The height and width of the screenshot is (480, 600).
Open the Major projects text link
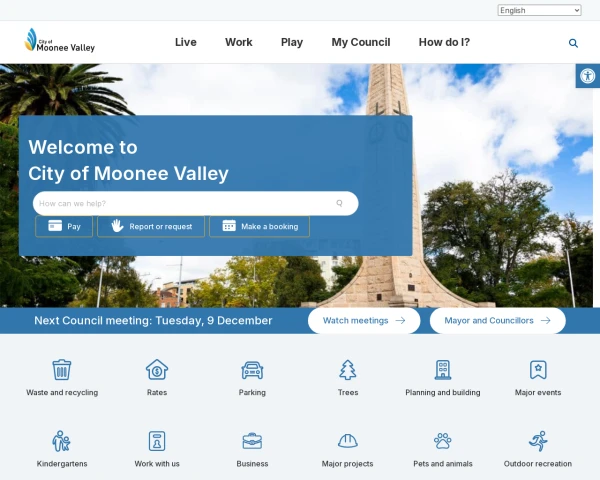(x=347, y=464)
